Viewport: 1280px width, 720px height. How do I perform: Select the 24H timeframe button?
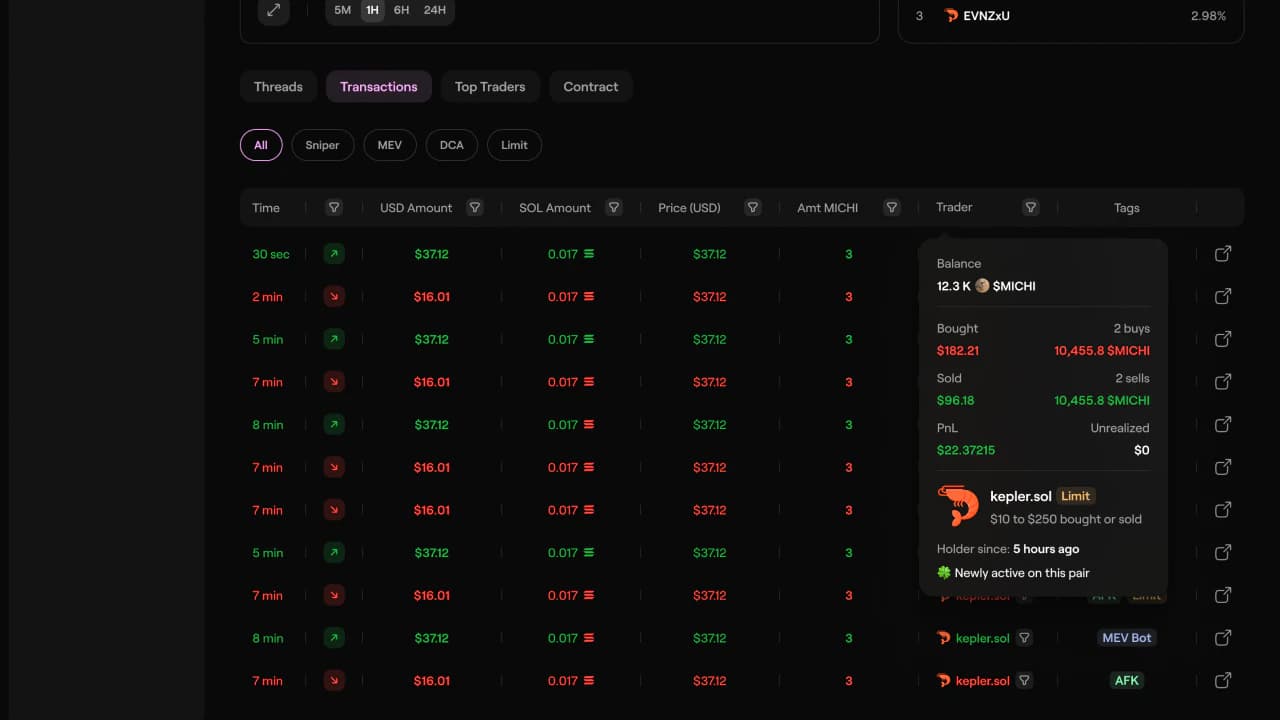point(434,10)
